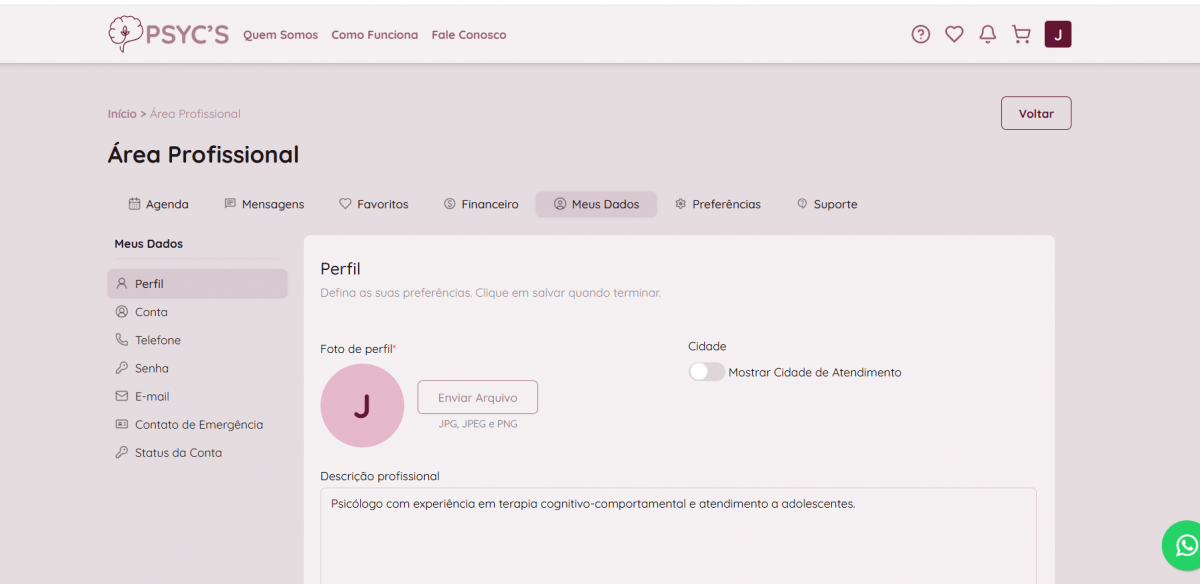The width and height of the screenshot is (1200, 584).
Task: Select the Financeiro tab
Action: pyautogui.click(x=481, y=204)
